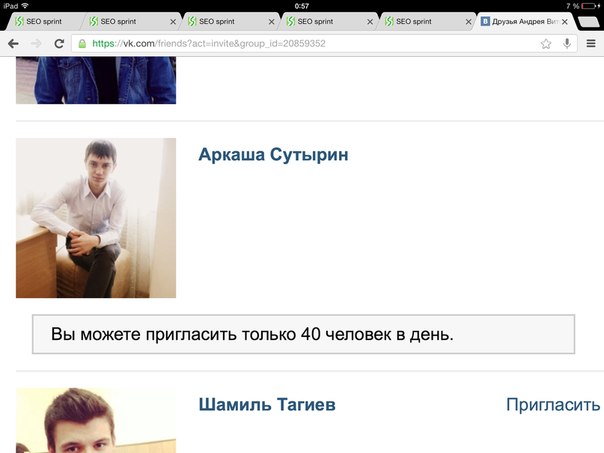604x453 pixels.
Task: Click the browser forward arrow
Action: [36, 44]
